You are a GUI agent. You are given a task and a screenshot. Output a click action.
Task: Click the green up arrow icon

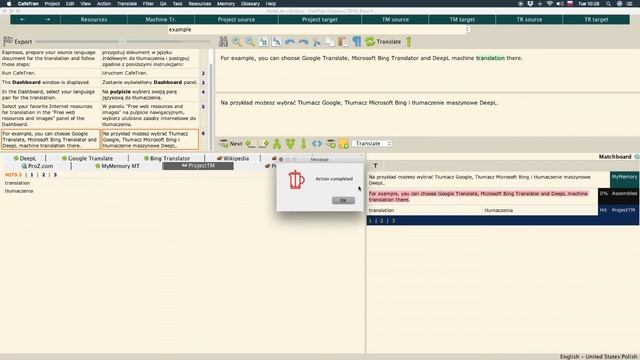click(409, 42)
